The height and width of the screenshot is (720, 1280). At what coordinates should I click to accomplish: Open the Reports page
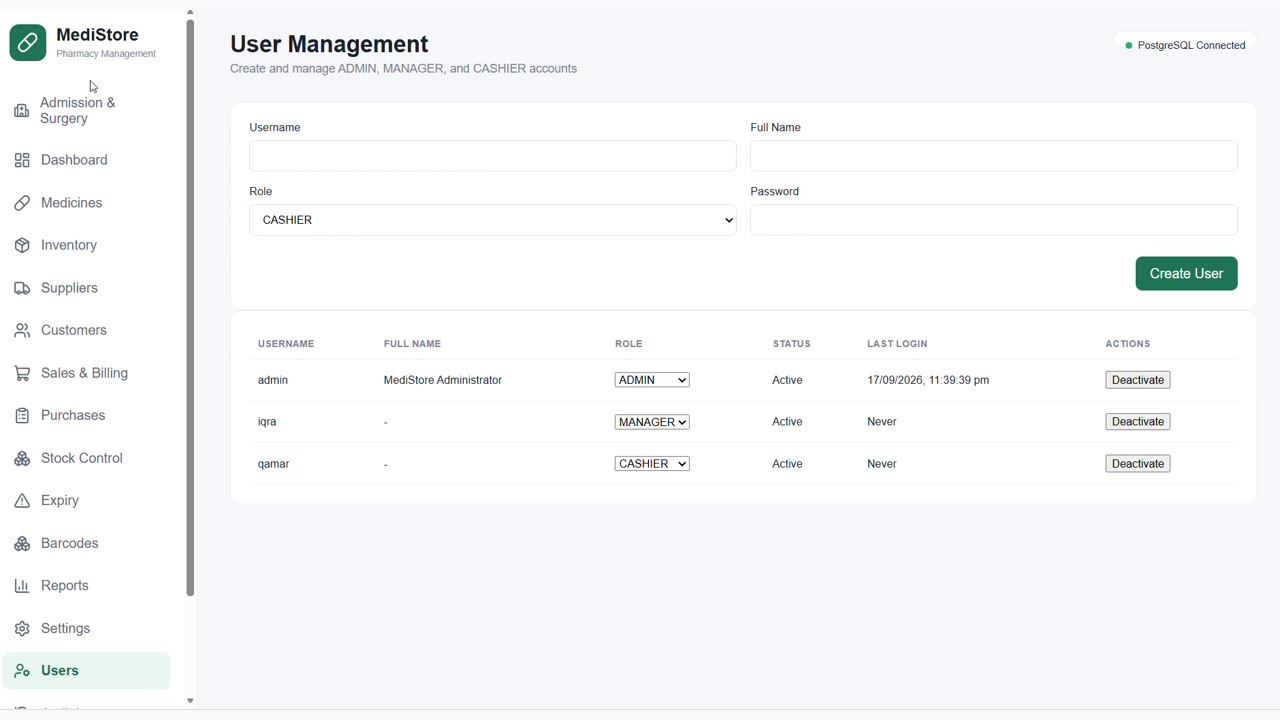point(87,586)
